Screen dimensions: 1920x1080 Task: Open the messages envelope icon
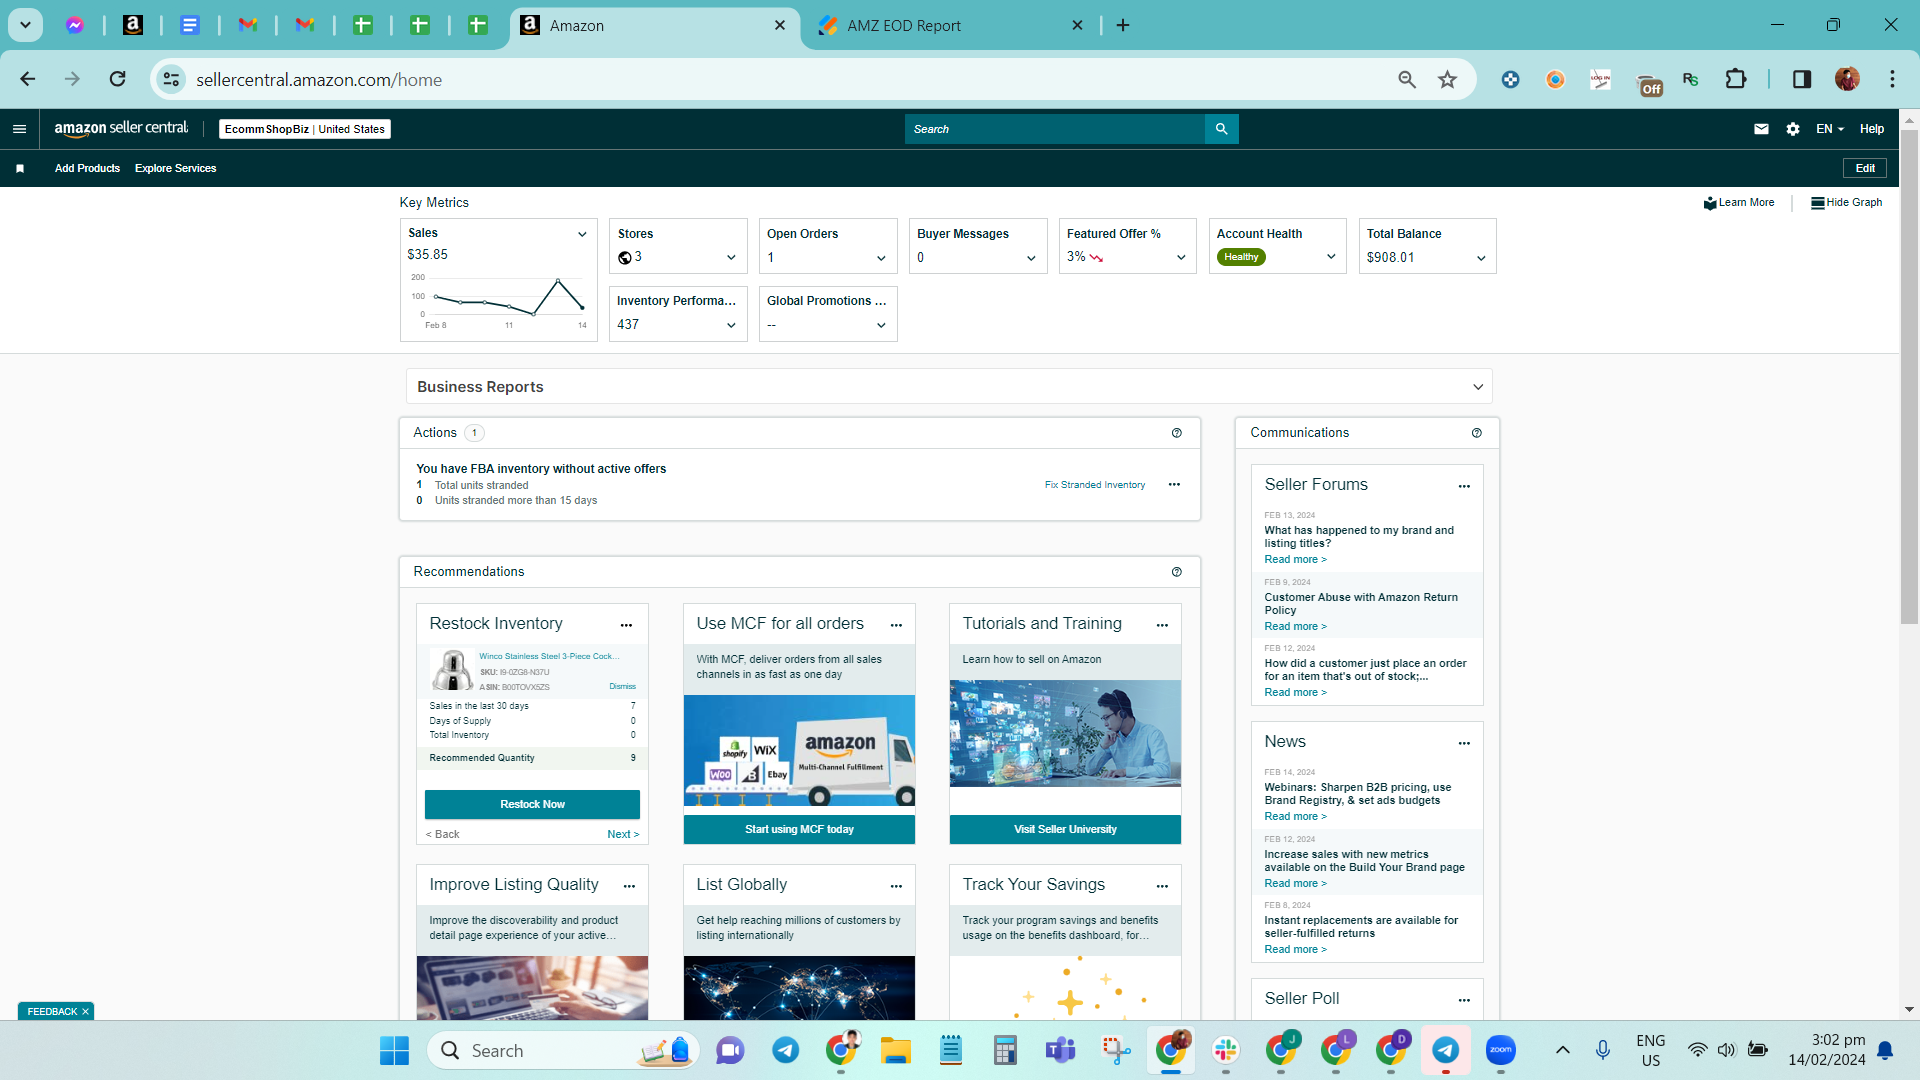[1761, 129]
